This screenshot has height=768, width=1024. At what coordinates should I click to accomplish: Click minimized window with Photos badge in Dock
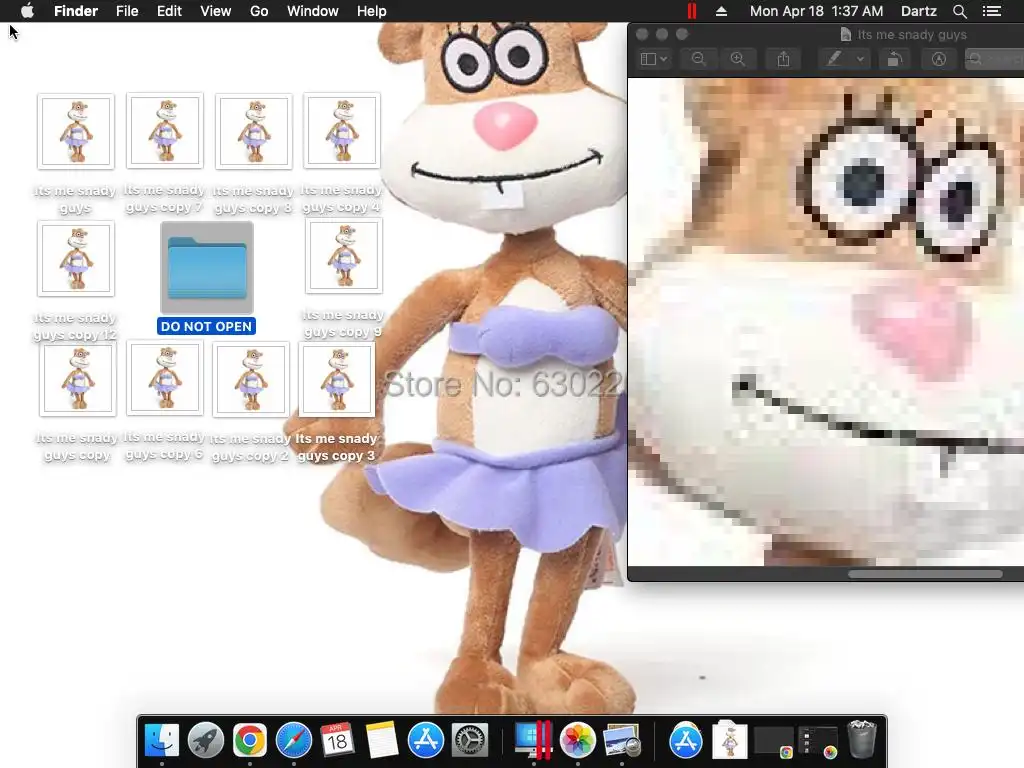818,743
